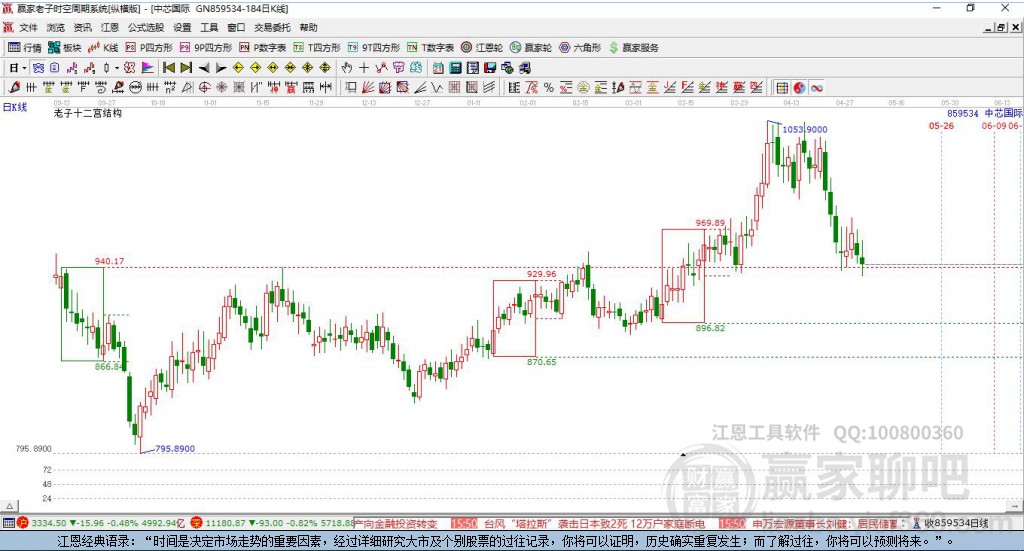Viewport: 1024px width, 551px height.
Task: Click the up-arrow scroll button at bottom-left
Action: (x=9, y=506)
